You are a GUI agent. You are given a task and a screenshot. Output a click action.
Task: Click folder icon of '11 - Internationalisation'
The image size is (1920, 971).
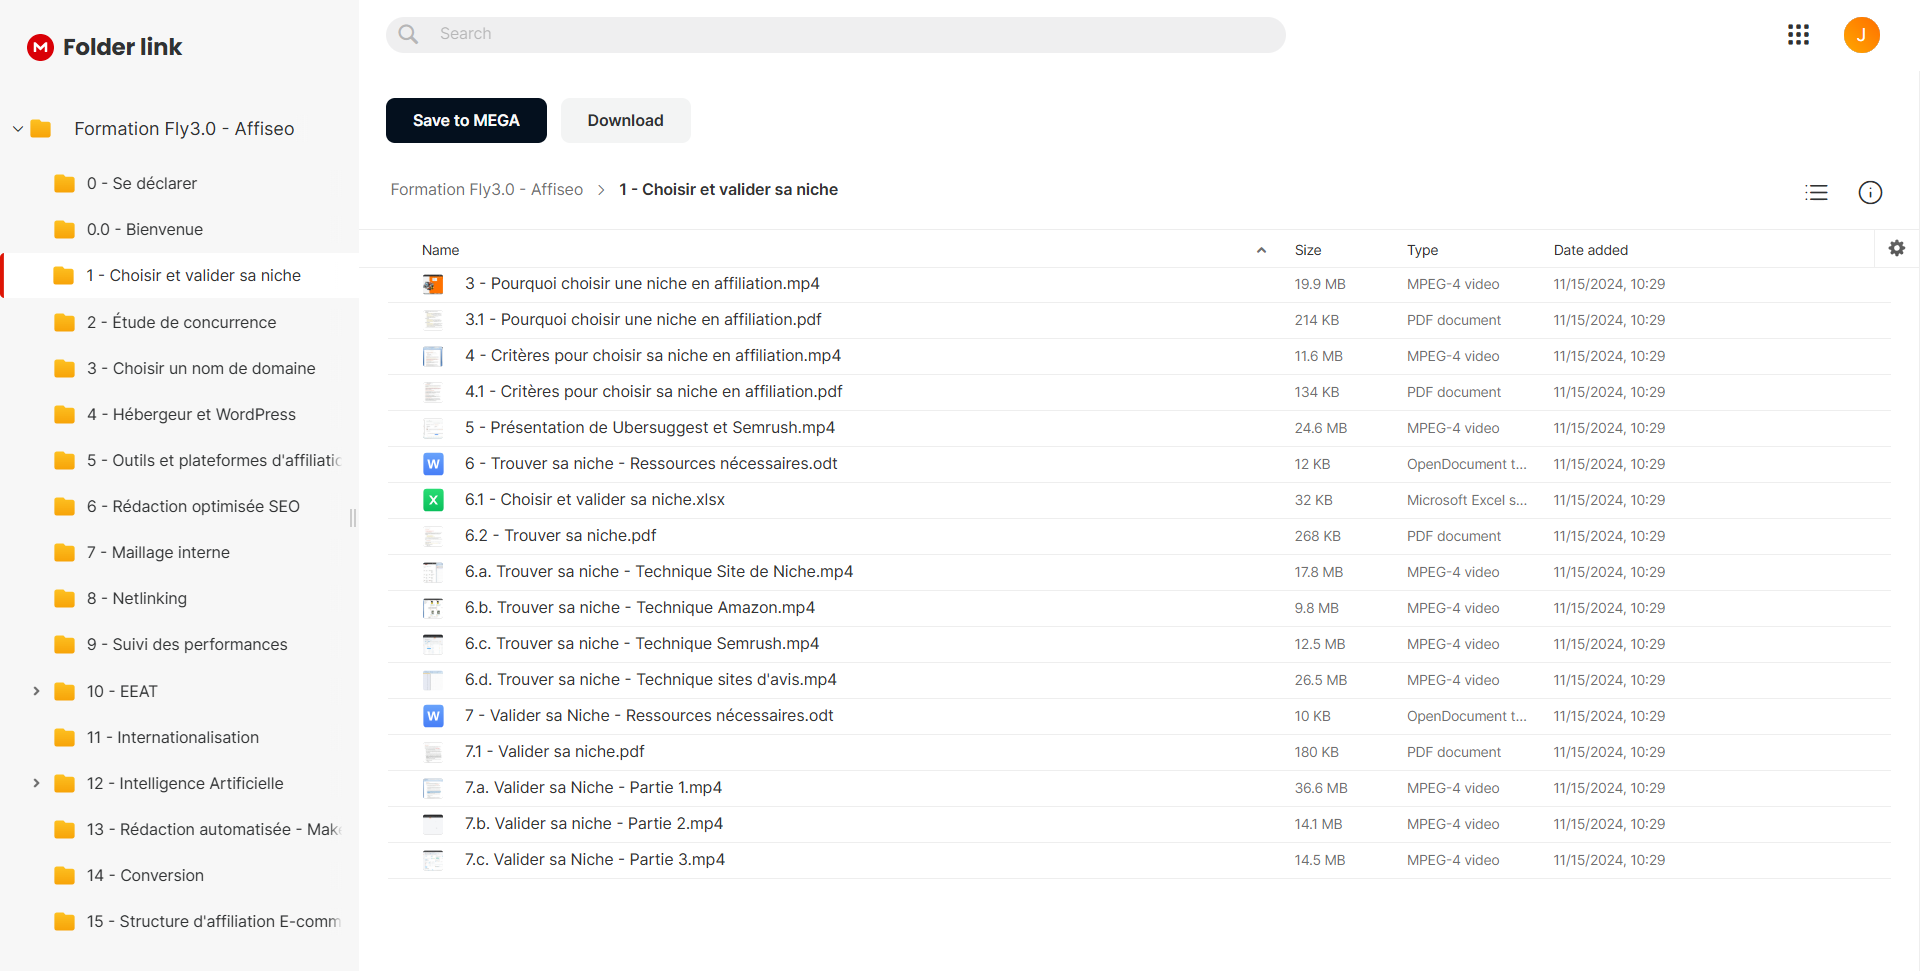coord(65,737)
